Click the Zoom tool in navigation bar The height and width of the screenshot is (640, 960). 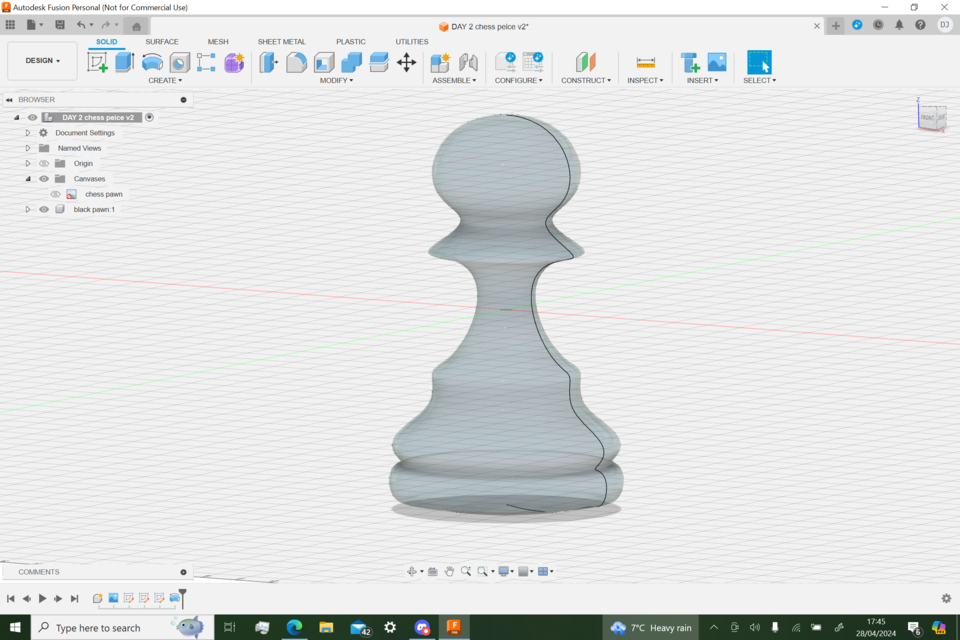point(466,570)
